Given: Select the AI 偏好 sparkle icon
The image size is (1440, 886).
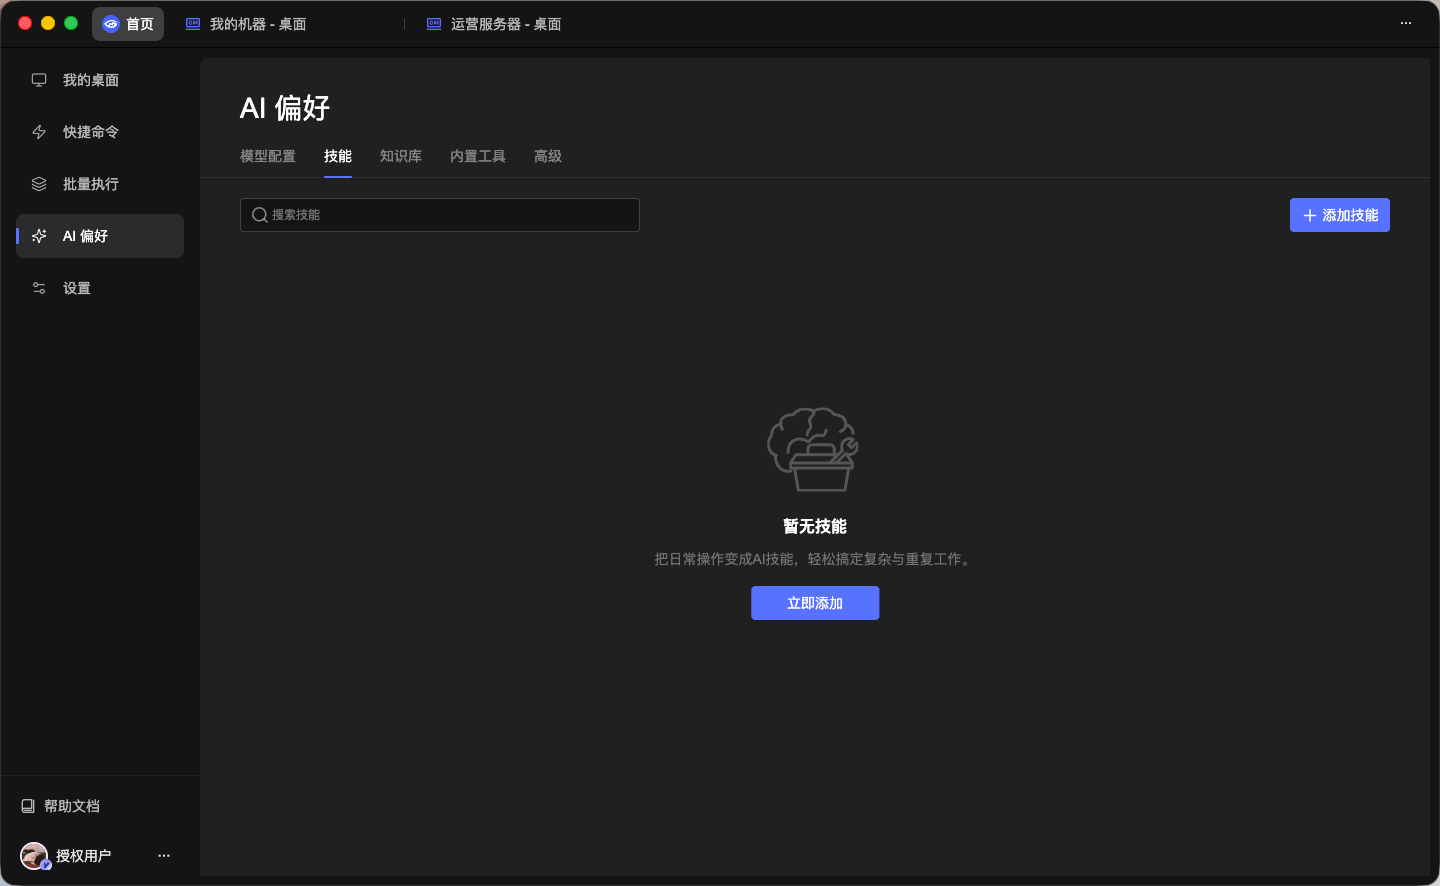Looking at the screenshot, I should tap(39, 236).
